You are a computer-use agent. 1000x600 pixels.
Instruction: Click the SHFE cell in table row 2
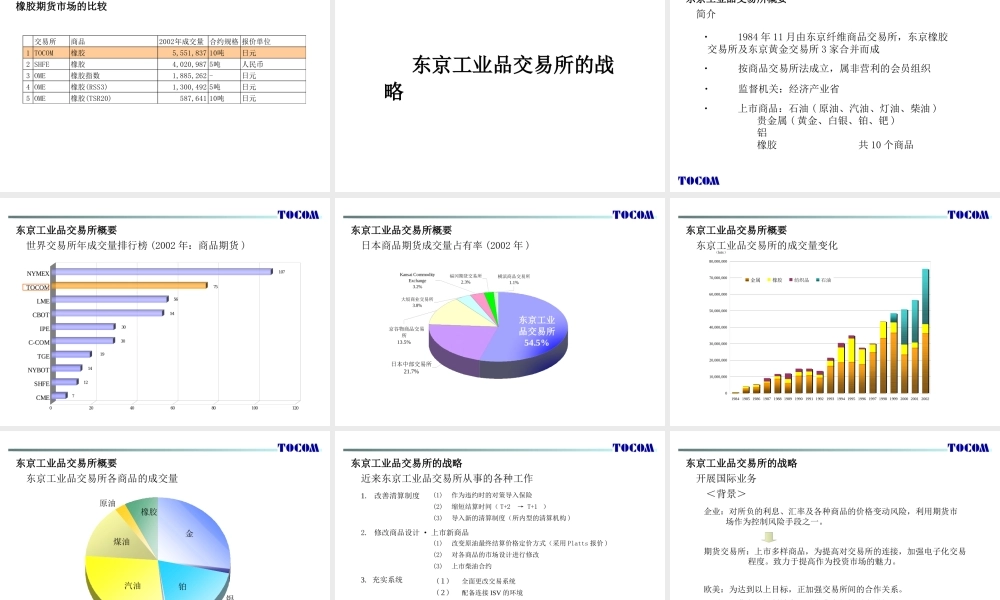50,64
